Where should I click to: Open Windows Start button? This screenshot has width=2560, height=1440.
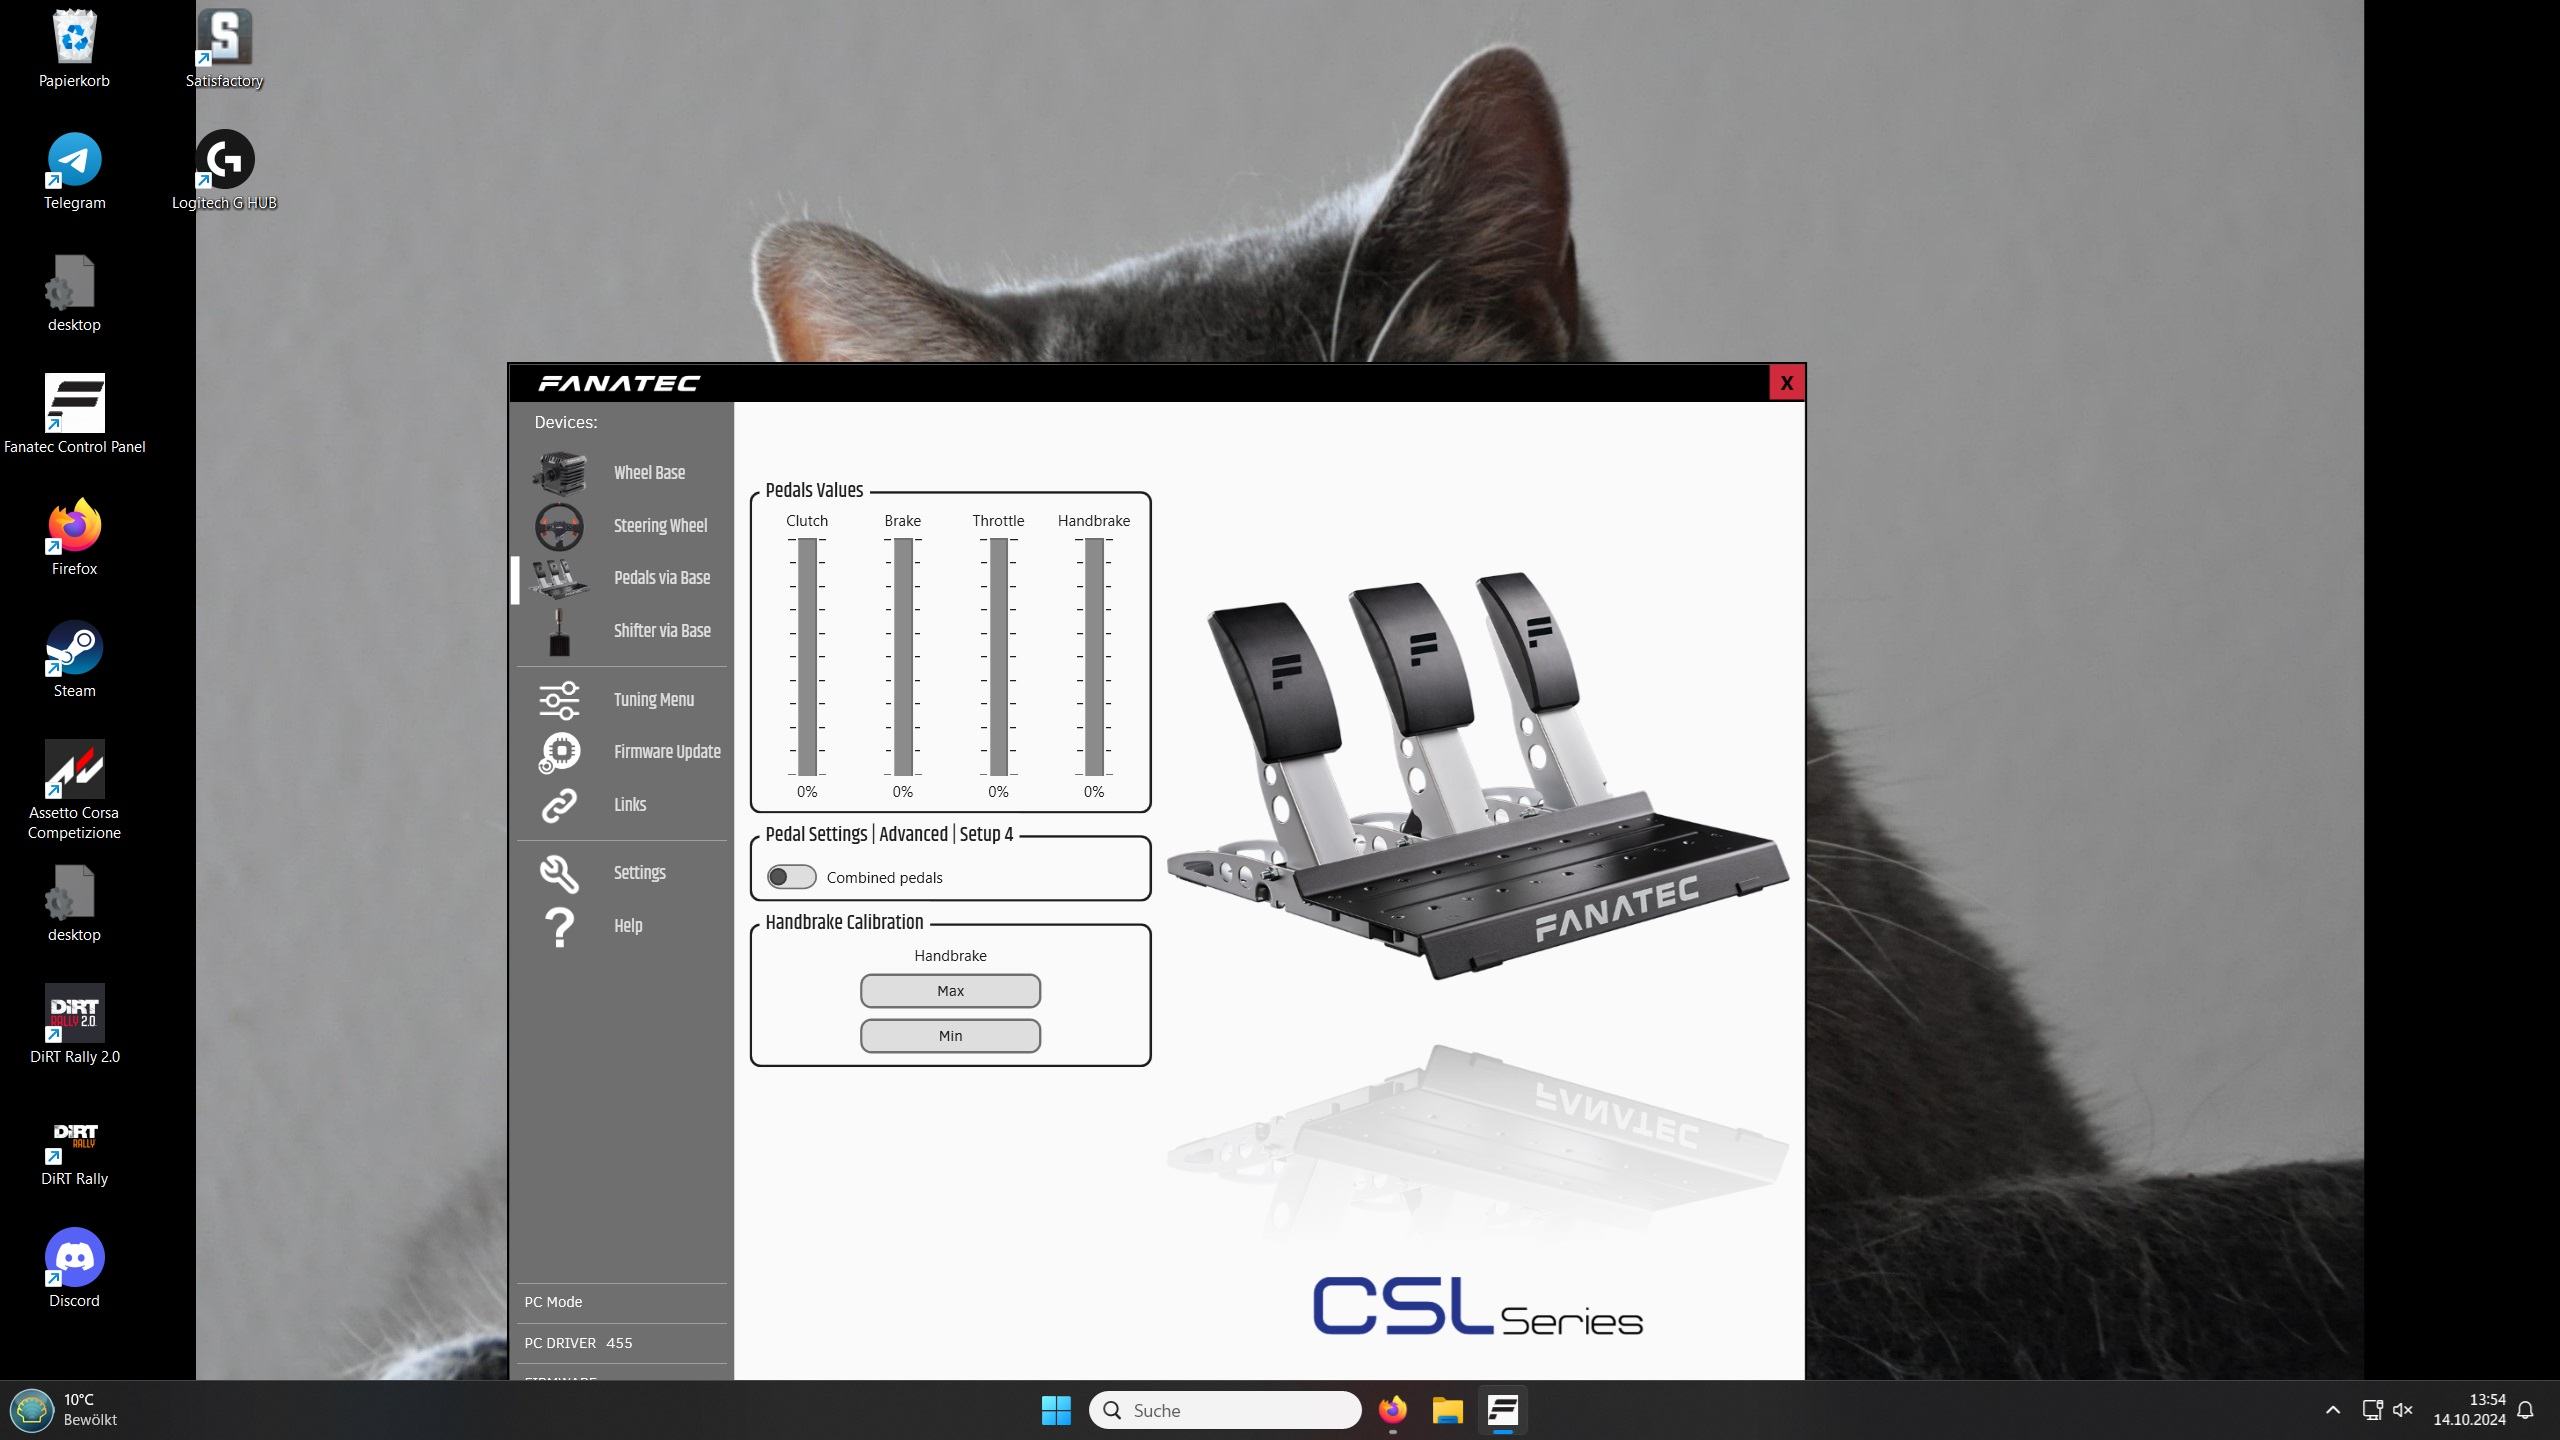coord(1056,1410)
